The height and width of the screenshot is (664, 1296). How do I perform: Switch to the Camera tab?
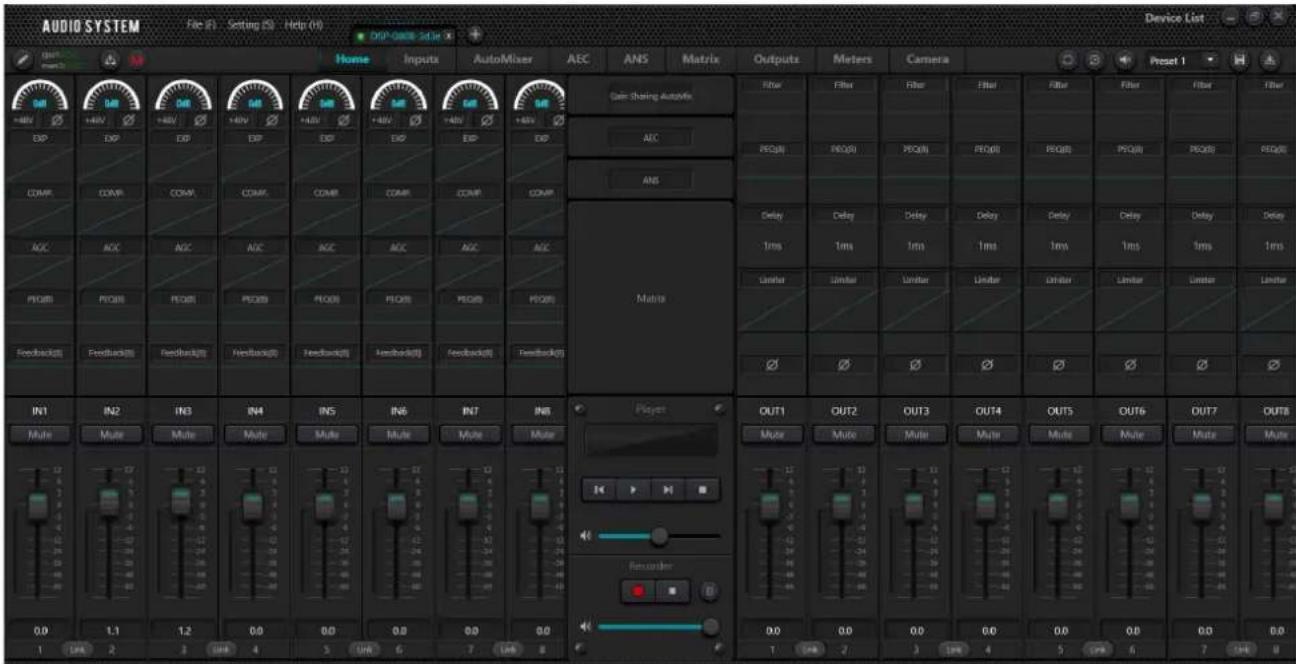point(927,60)
